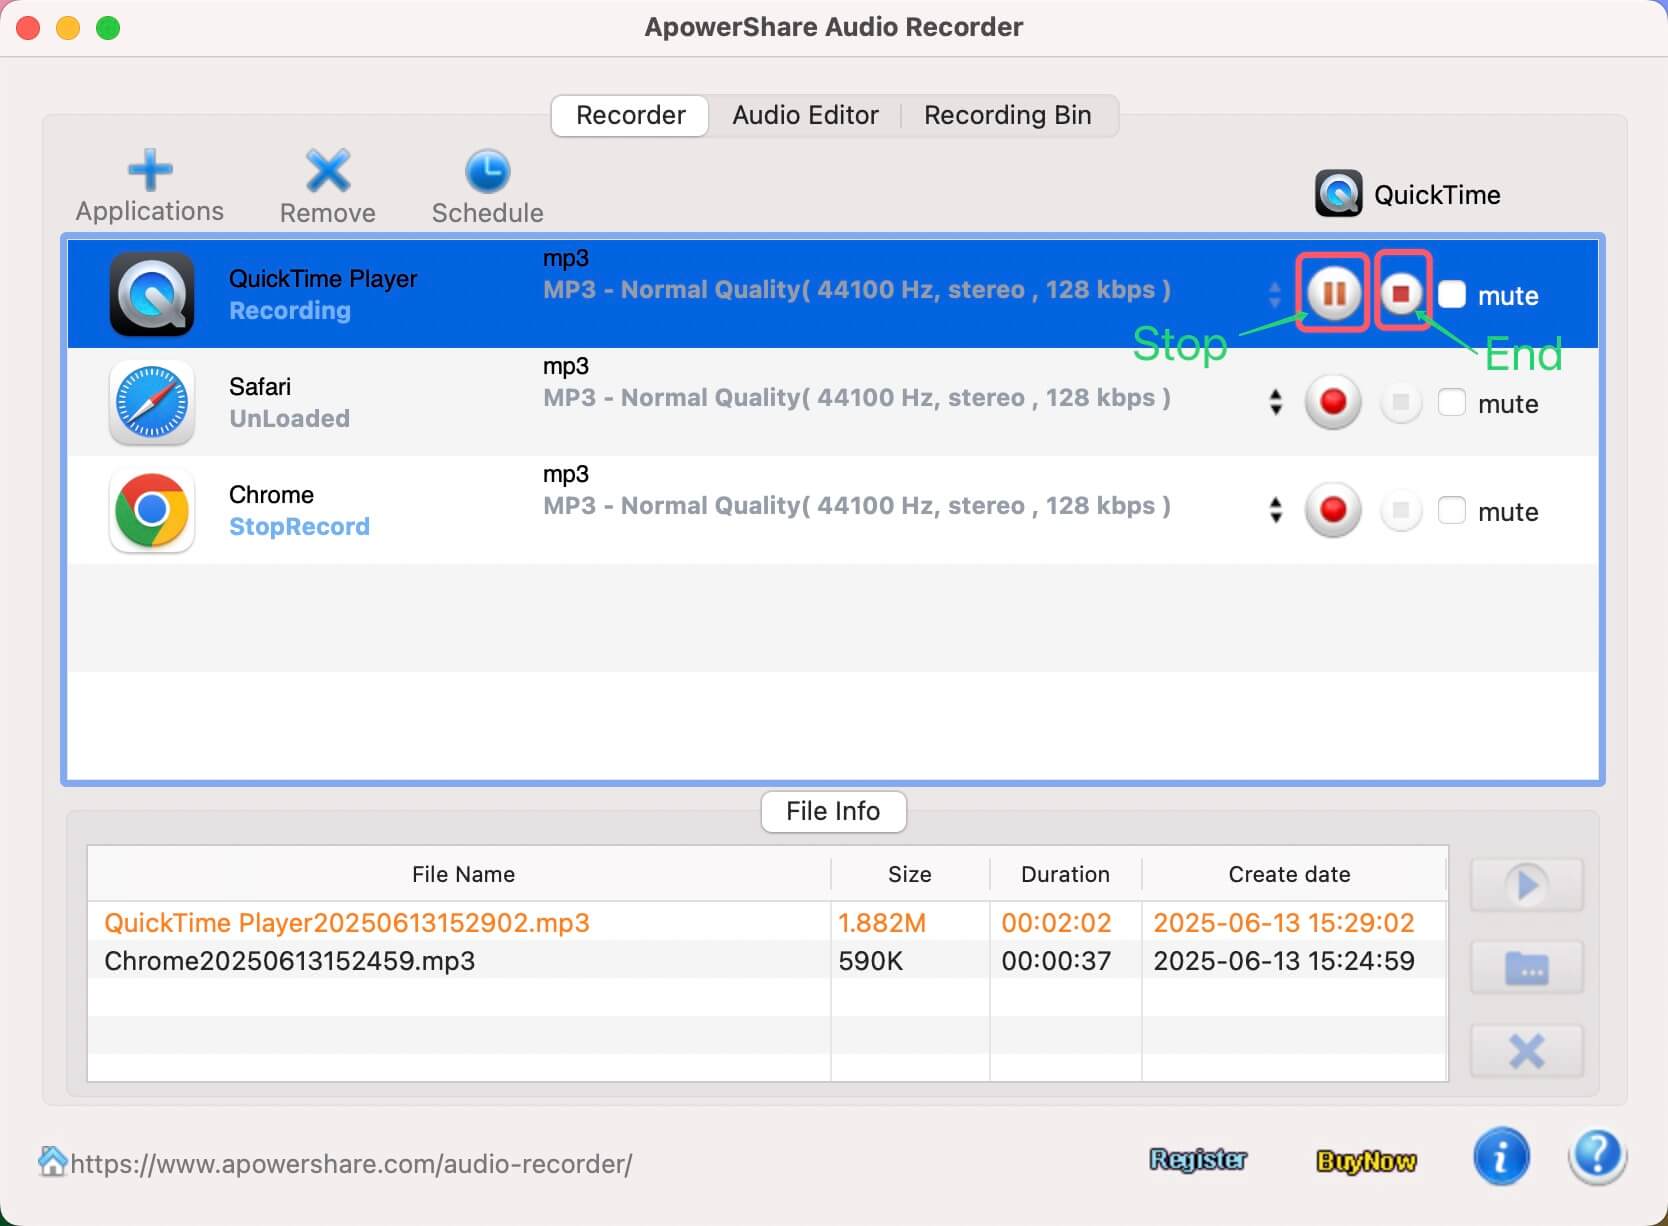1668x1226 pixels.
Task: Toggle mute checkbox for Chrome
Action: click(1452, 511)
